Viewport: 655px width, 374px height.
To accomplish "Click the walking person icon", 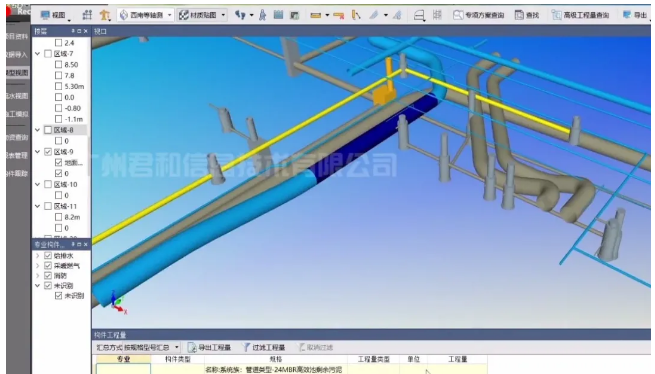I will coord(262,15).
